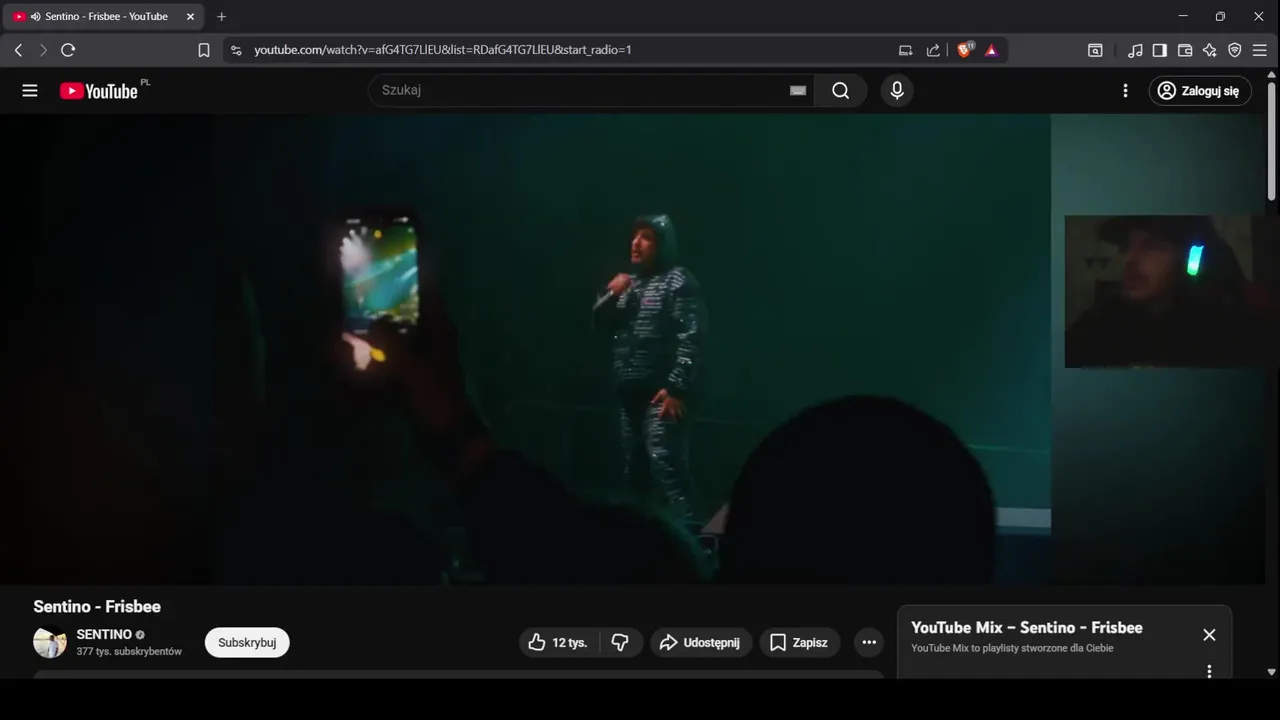Open Brave playlist music note icon
Image resolution: width=1280 pixels, height=720 pixels.
1135,50
